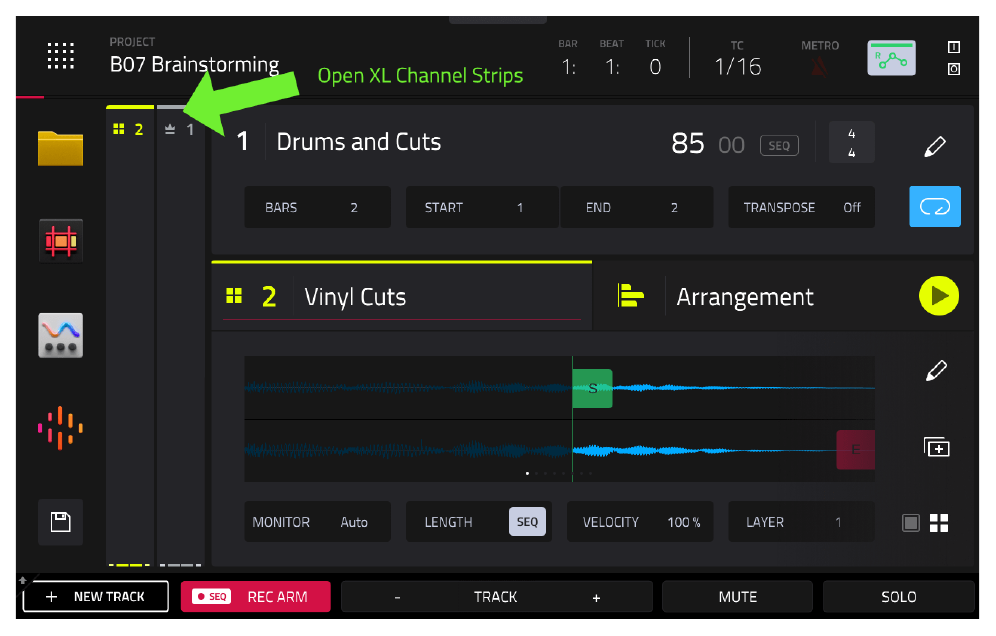Screen dimensions: 996x636
Task: Open the green automation icon
Action: [891, 58]
